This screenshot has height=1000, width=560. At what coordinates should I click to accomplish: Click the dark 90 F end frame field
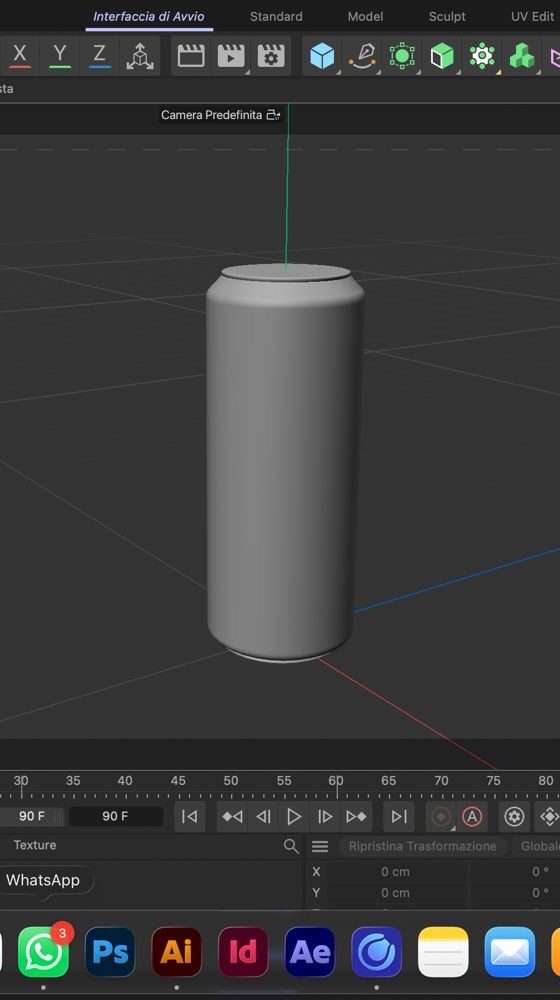[x=115, y=816]
